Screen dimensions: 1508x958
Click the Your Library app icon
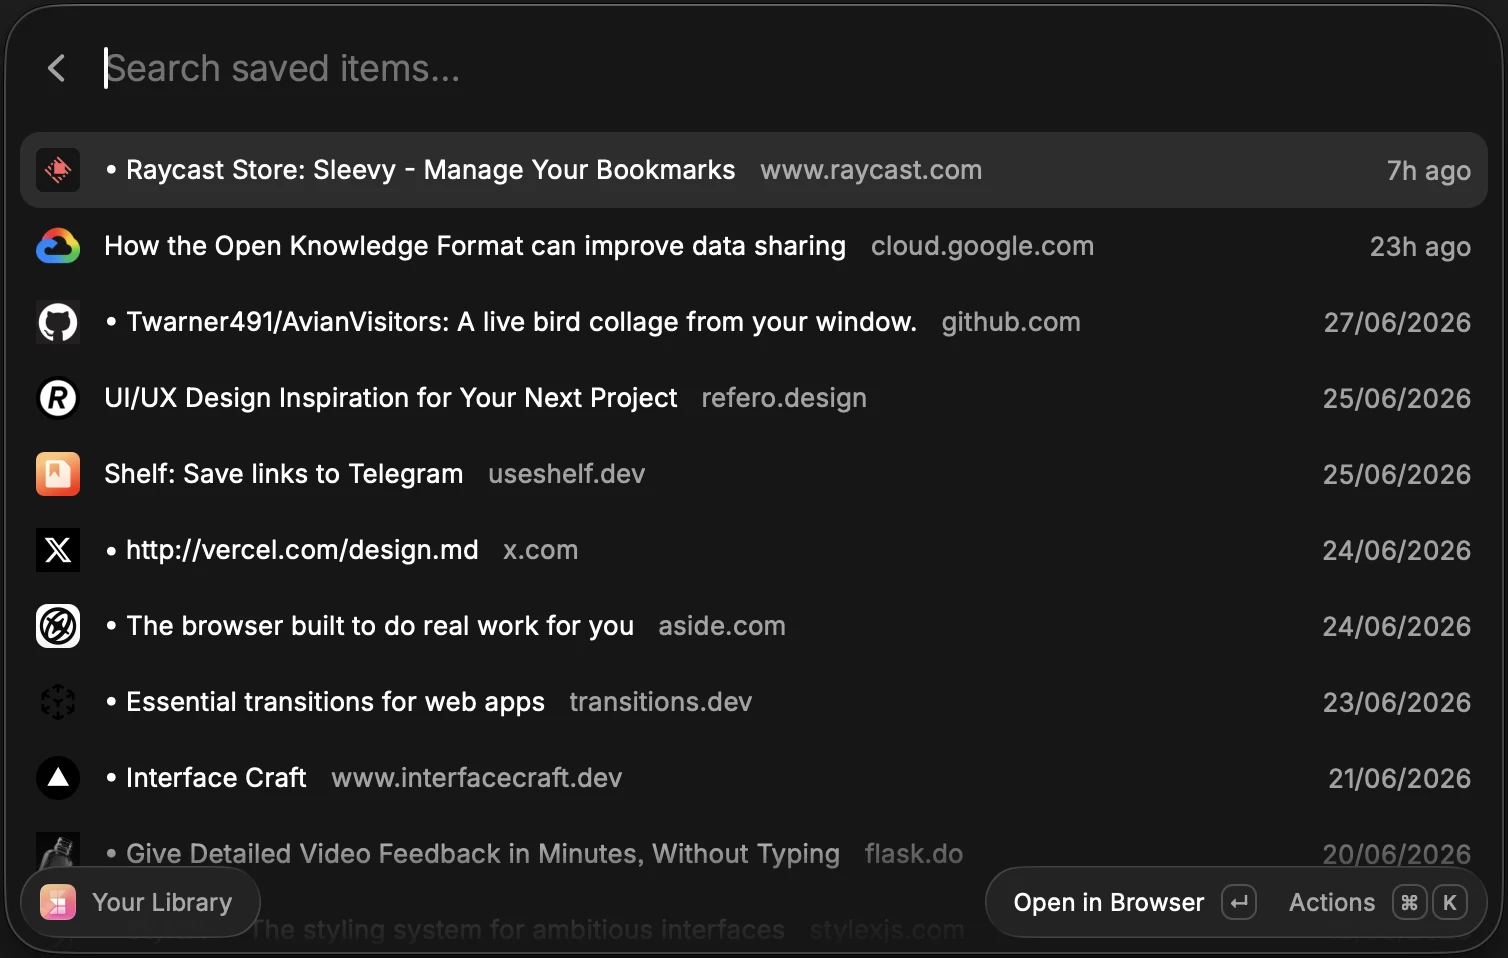[x=58, y=902]
